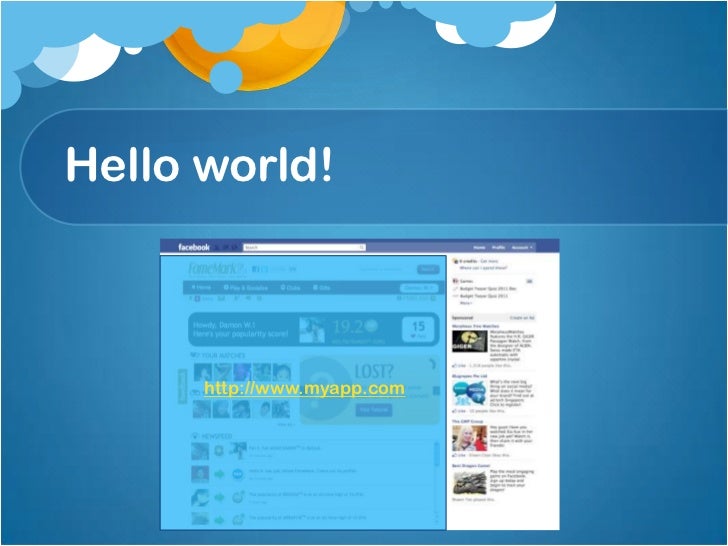Viewport: 728px width, 546px height.
Task: Open the More link under Games
Action: (x=465, y=303)
